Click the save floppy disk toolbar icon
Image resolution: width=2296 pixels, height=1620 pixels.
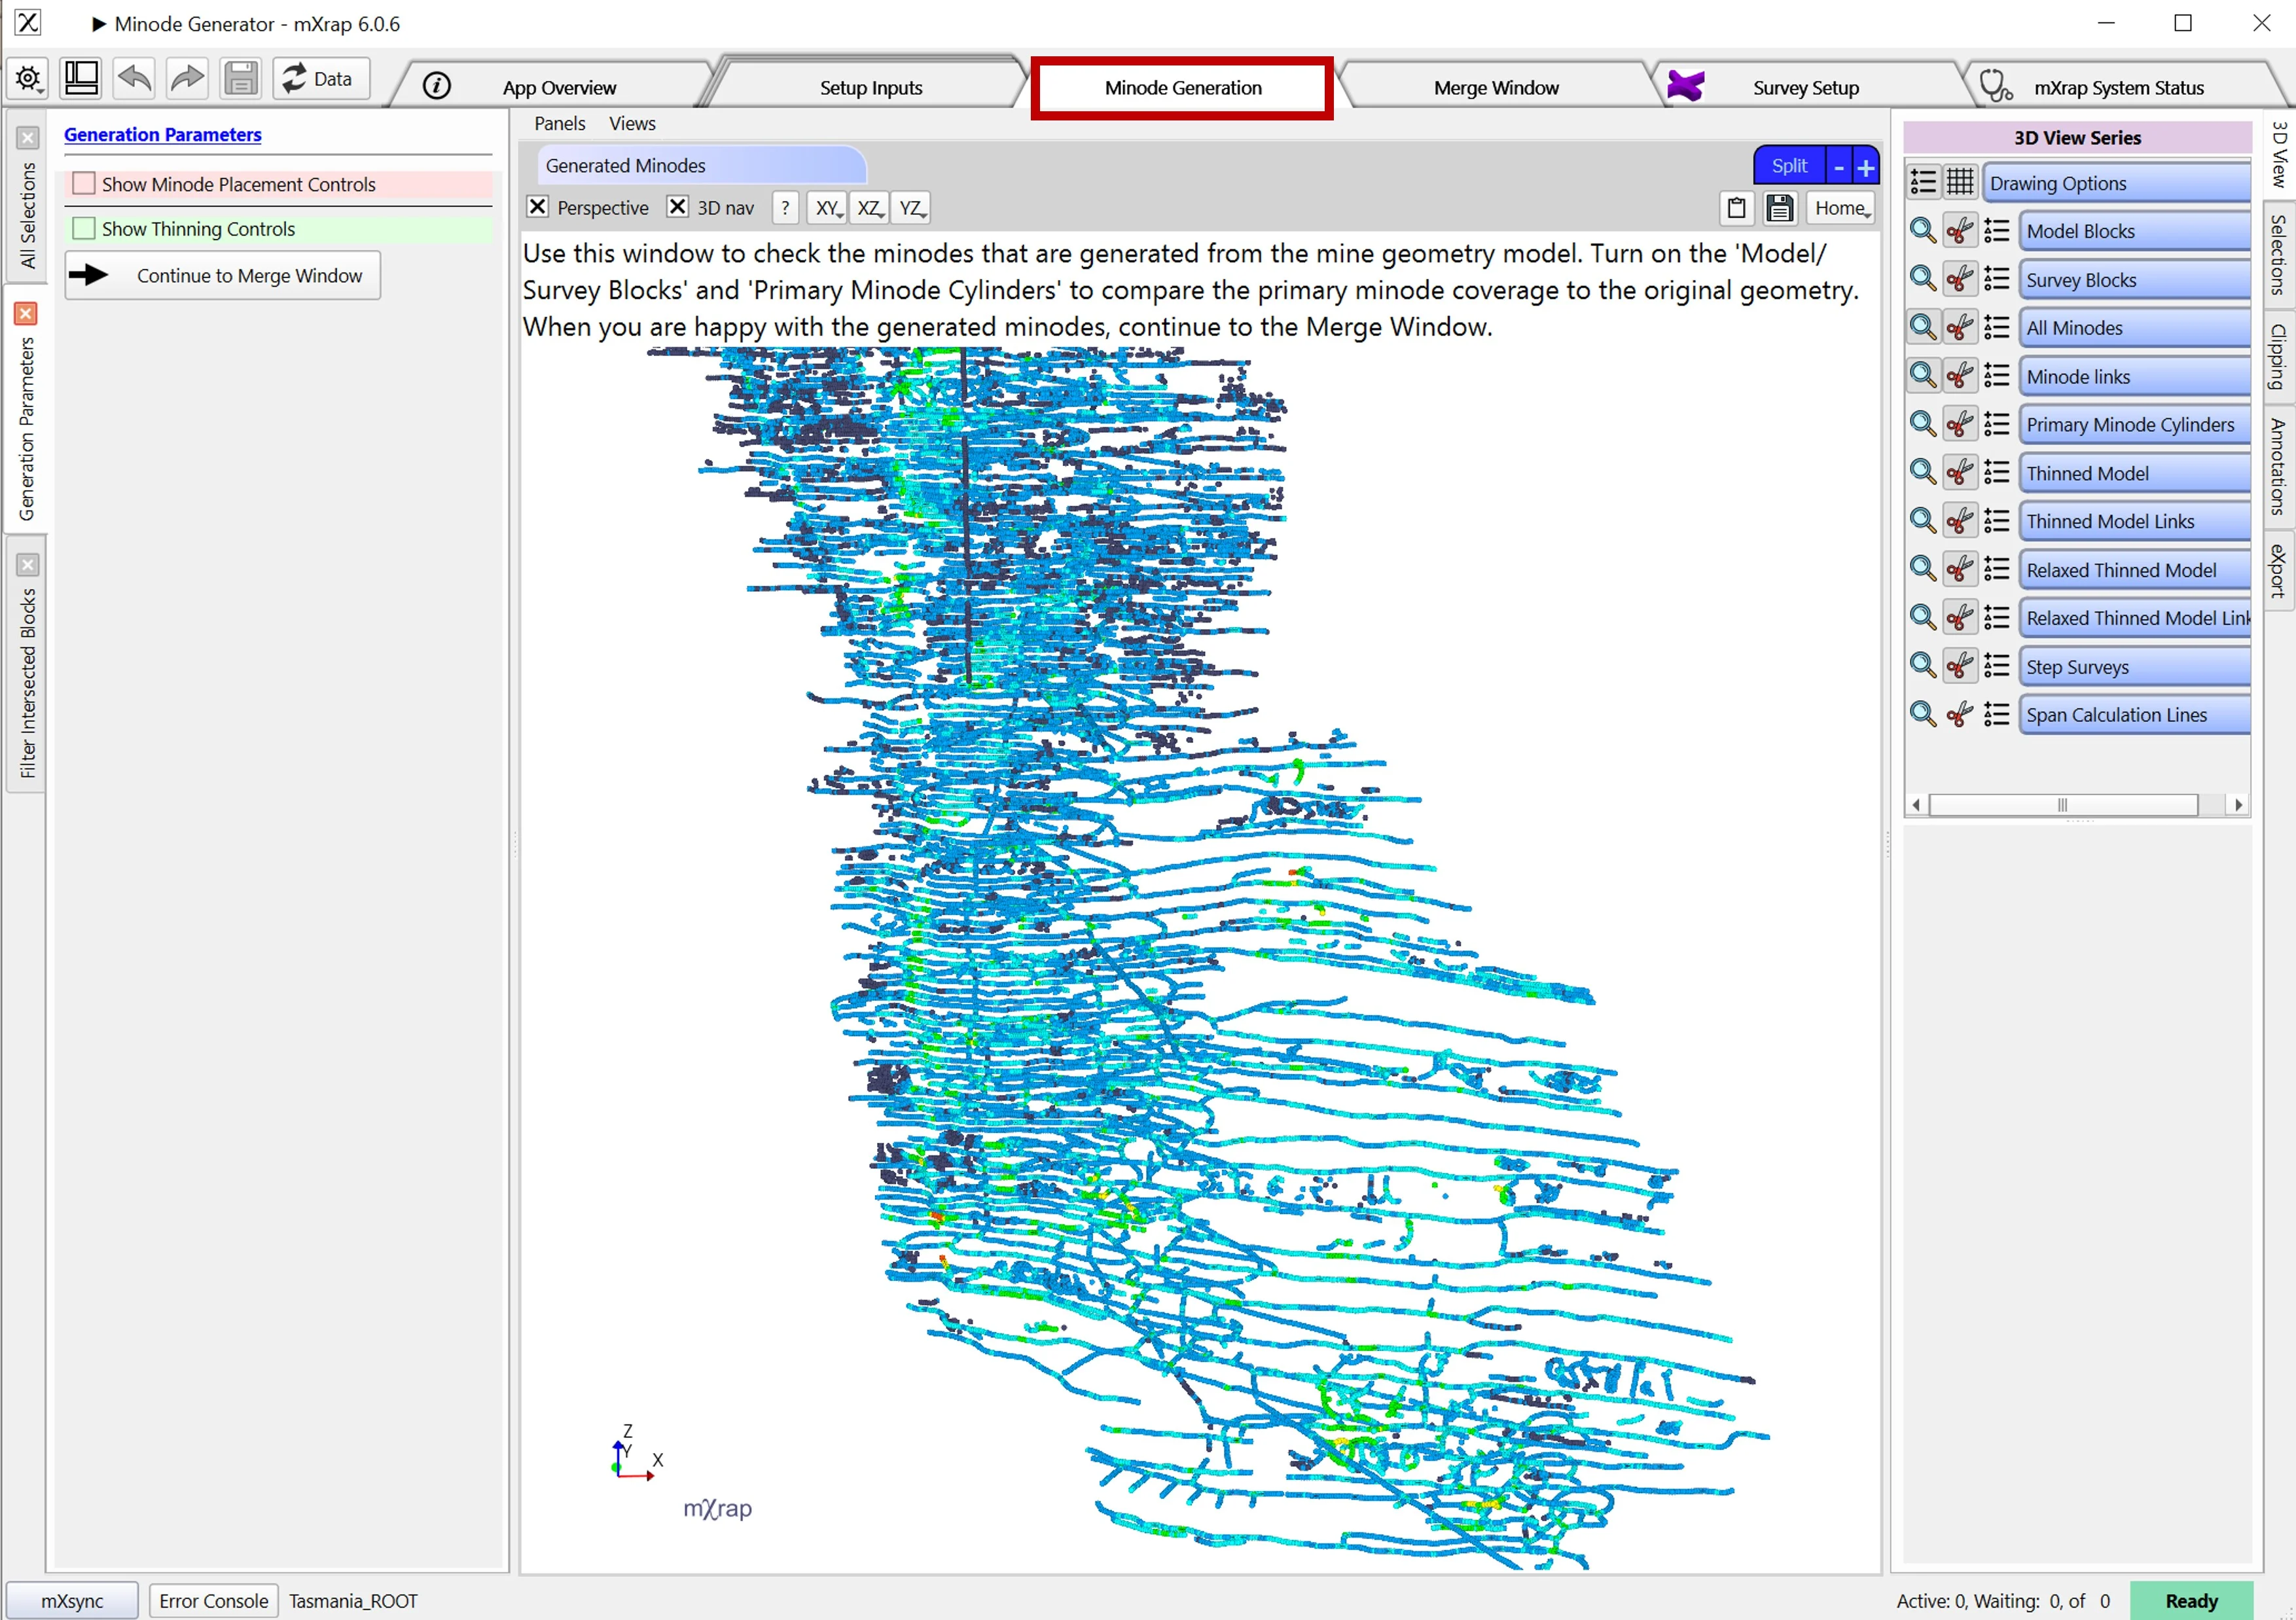click(x=240, y=79)
